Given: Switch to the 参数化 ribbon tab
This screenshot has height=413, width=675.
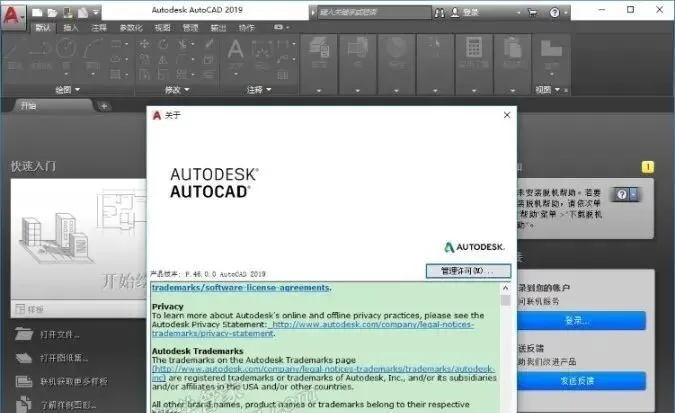Looking at the screenshot, I should pos(131,28).
